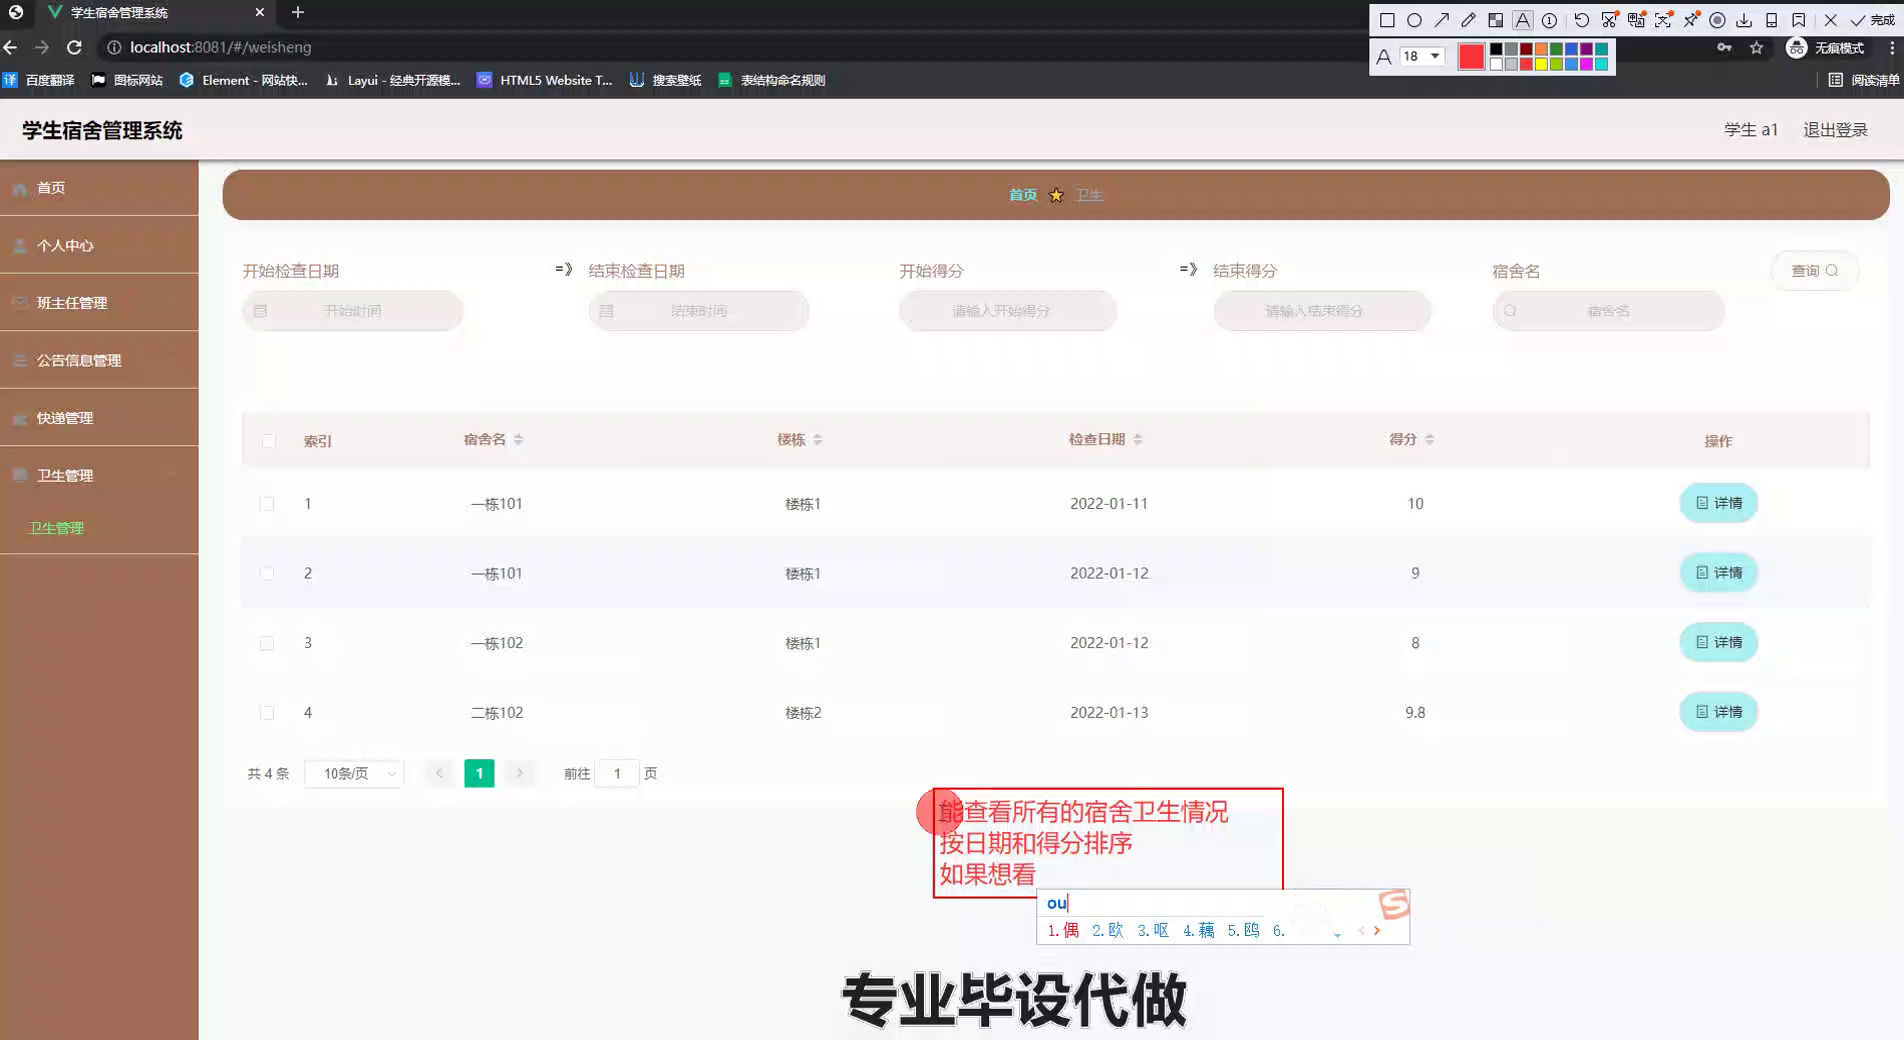Screen dimensions: 1904x1040
Task: Collapse the 卫生管理 sidebar menu
Action: pos(99,475)
